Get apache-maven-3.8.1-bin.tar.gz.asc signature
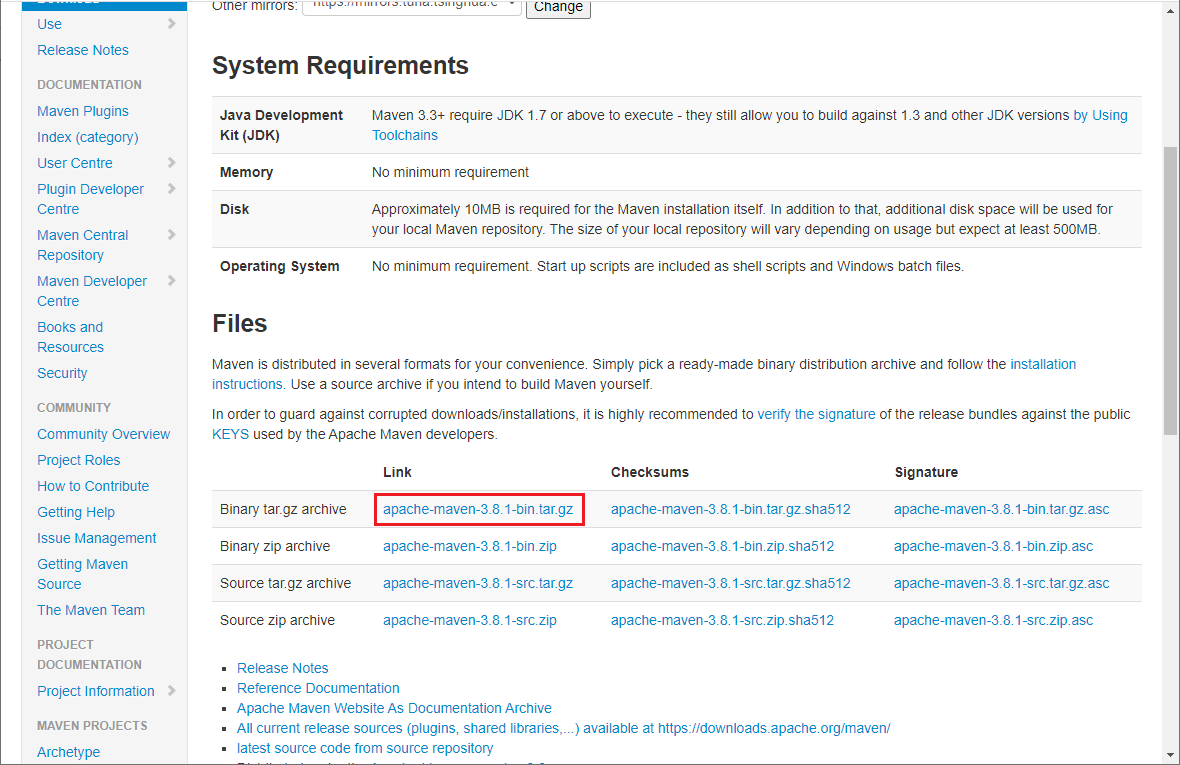Screen dimensions: 1180x765 pyautogui.click(x=1002, y=509)
